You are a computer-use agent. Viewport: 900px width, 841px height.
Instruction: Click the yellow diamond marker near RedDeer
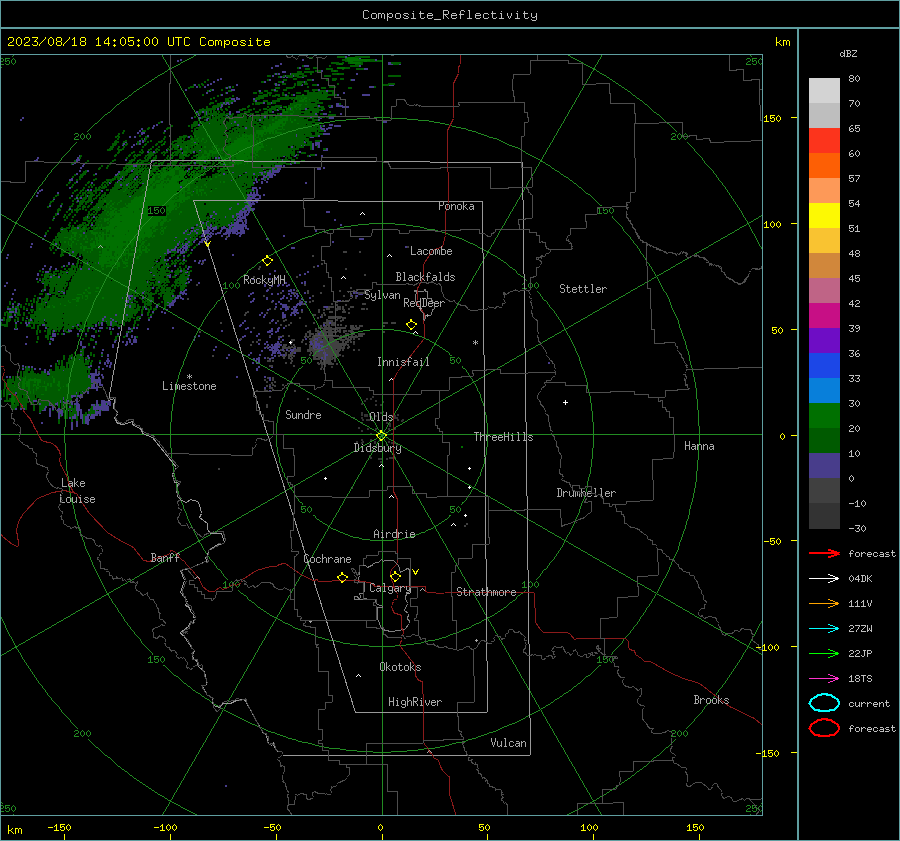(x=412, y=325)
